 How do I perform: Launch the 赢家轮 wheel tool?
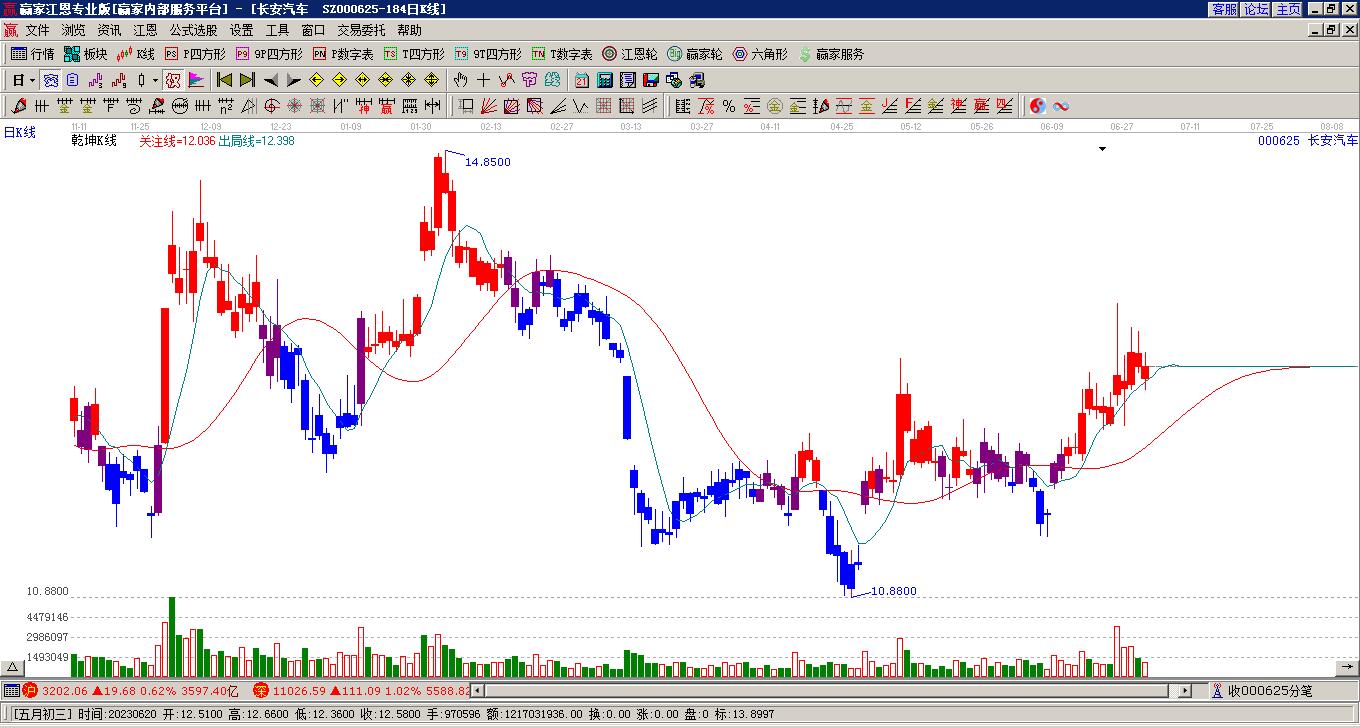pos(695,54)
